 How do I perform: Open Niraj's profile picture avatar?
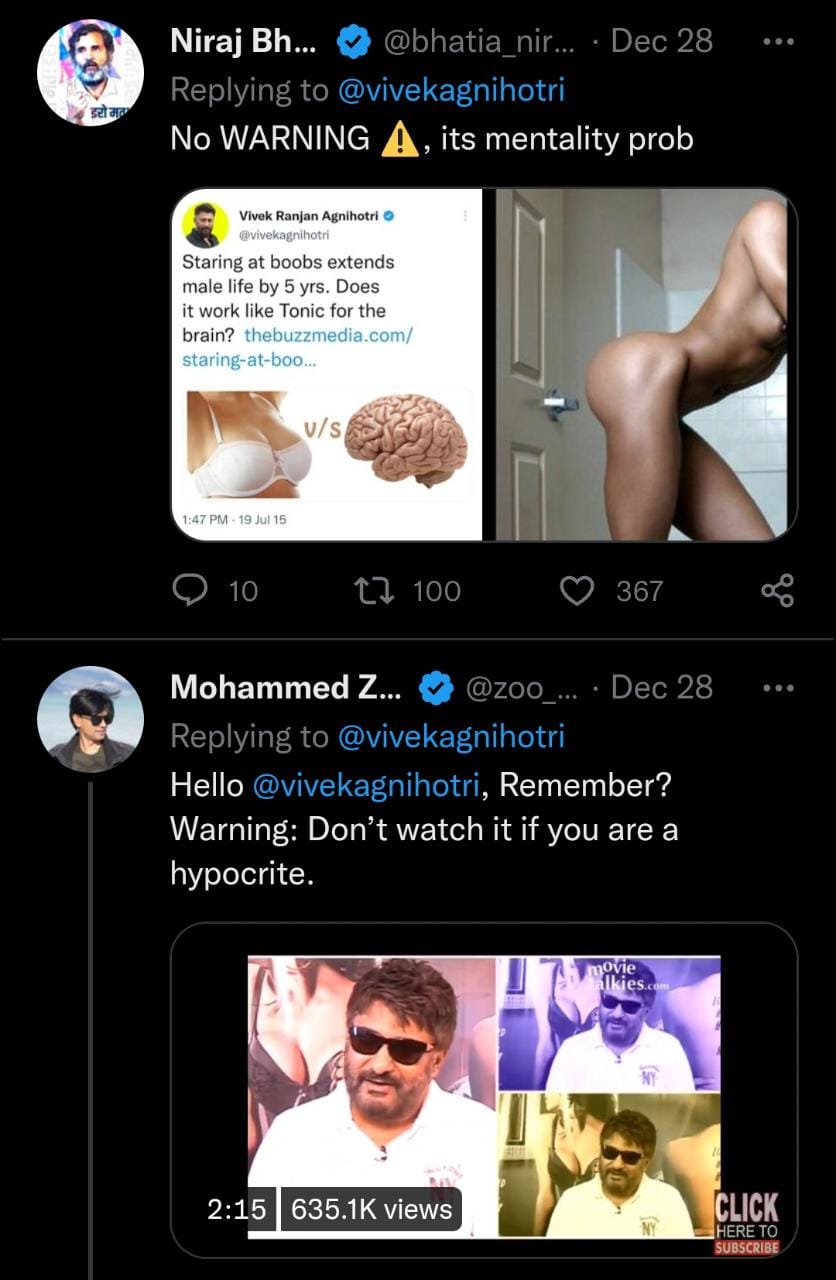click(90, 72)
